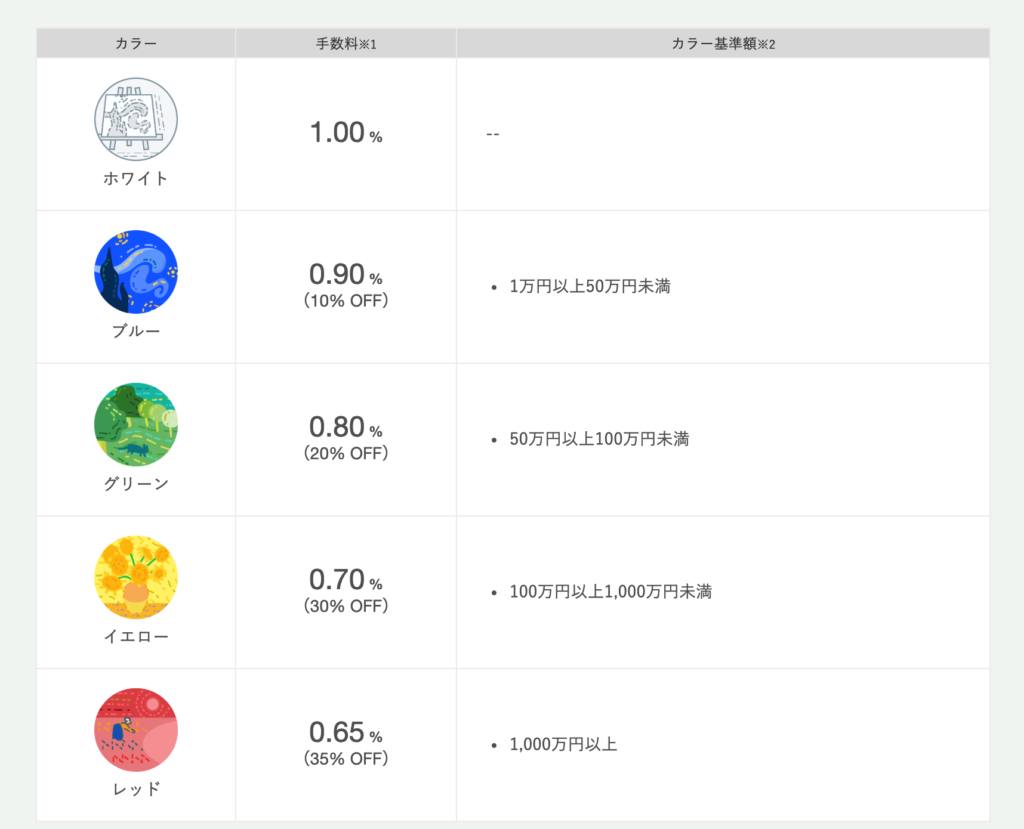
Task: Click the Blue starry night icon
Action: point(136,272)
